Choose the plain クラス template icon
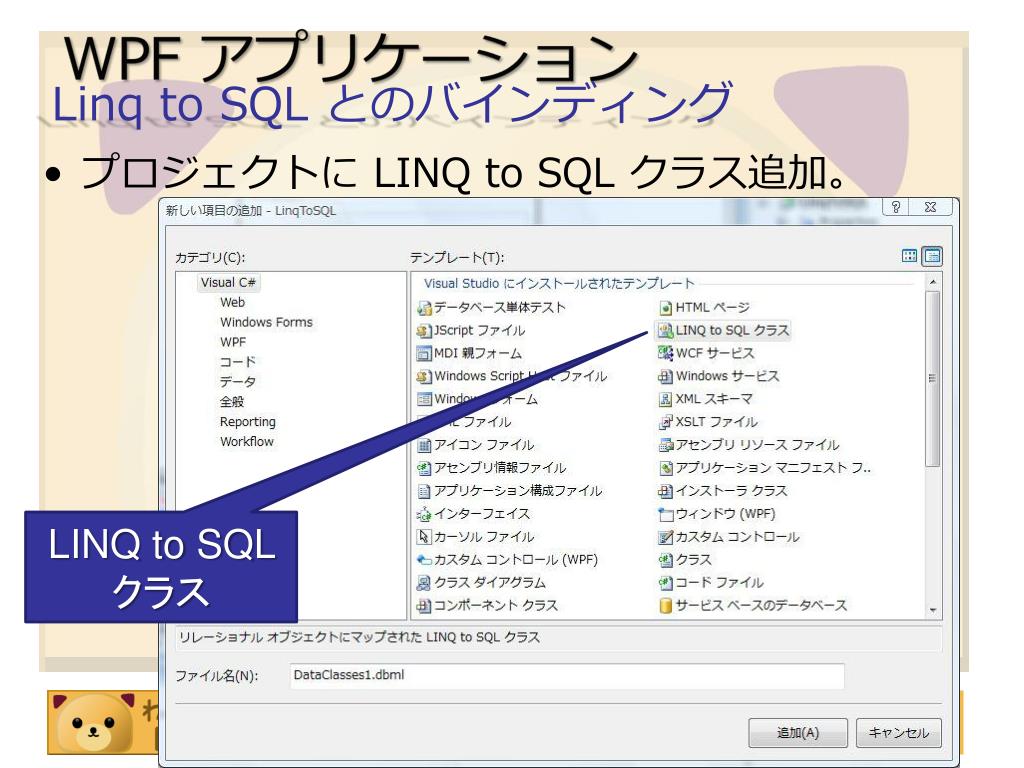 point(665,560)
